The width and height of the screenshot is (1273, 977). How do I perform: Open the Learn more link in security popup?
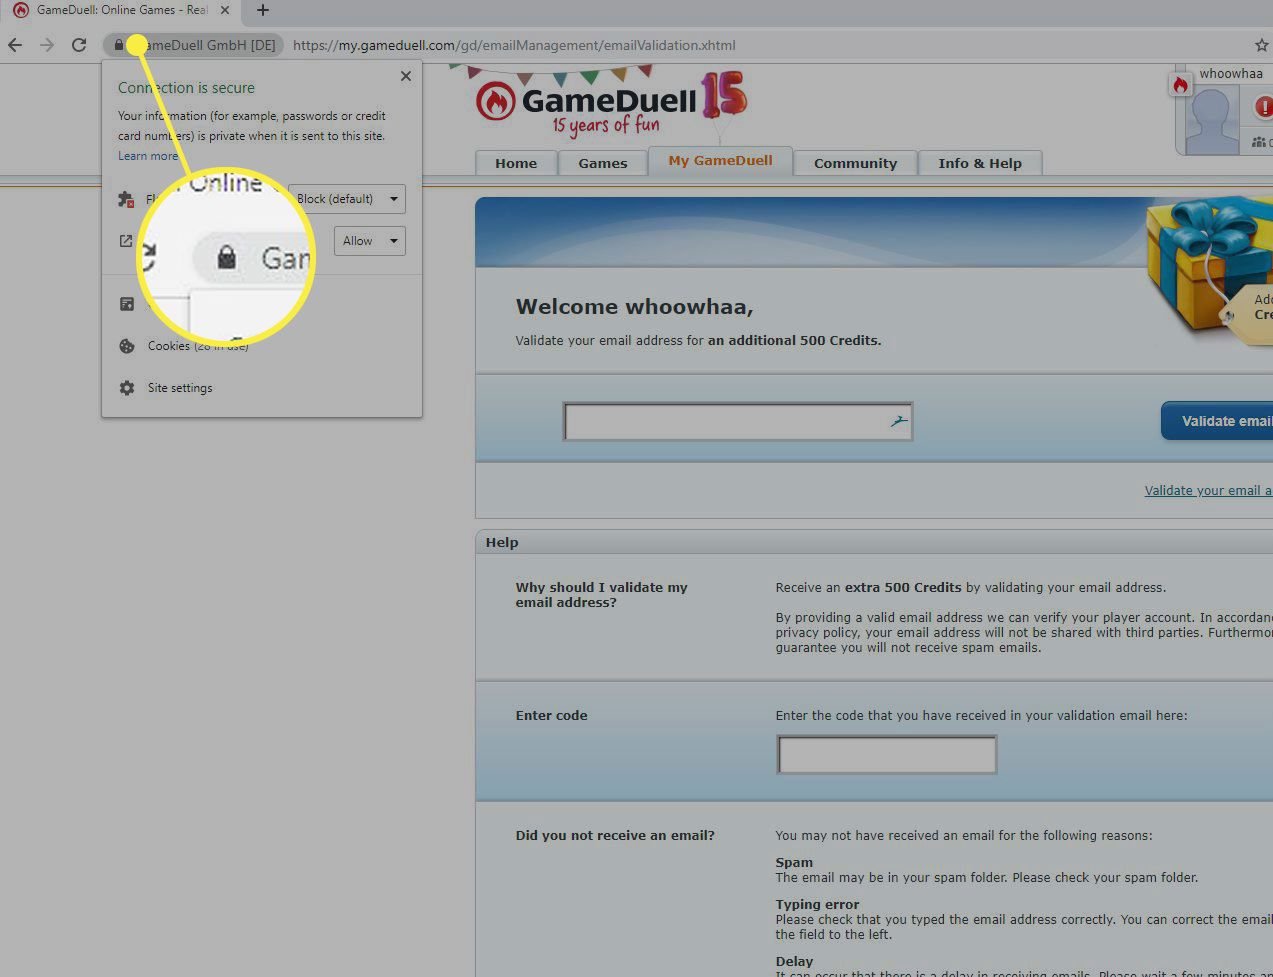[x=148, y=156]
